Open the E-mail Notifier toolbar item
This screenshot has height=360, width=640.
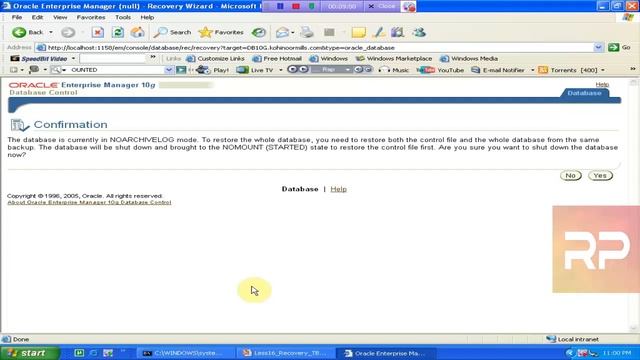pos(498,70)
